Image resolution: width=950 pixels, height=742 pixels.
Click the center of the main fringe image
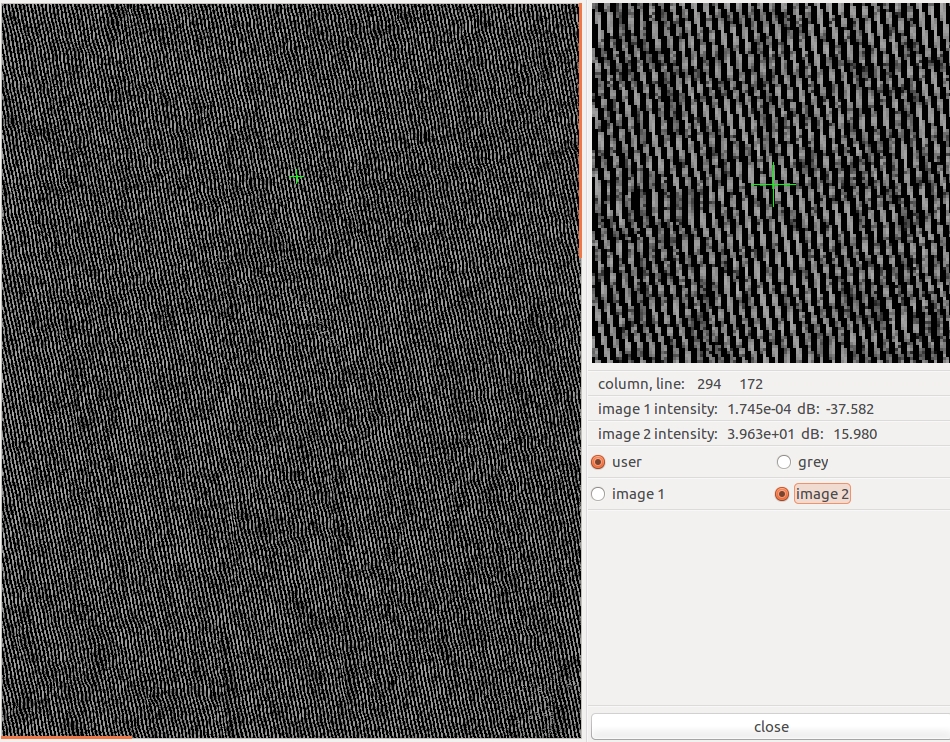point(290,371)
